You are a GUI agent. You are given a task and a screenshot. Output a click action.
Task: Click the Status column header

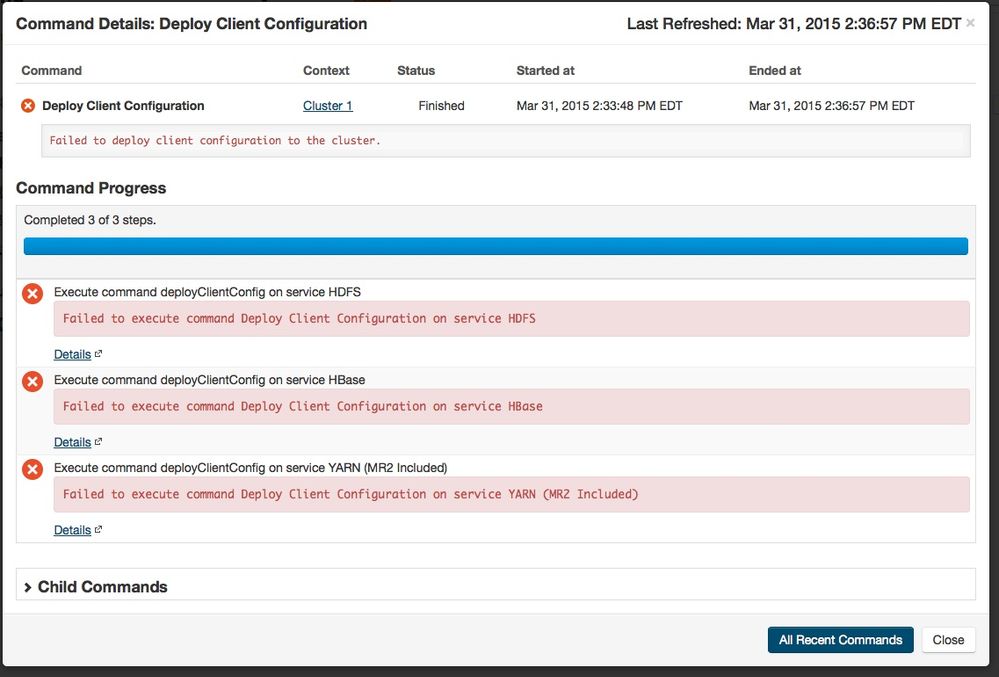pyautogui.click(x=416, y=71)
